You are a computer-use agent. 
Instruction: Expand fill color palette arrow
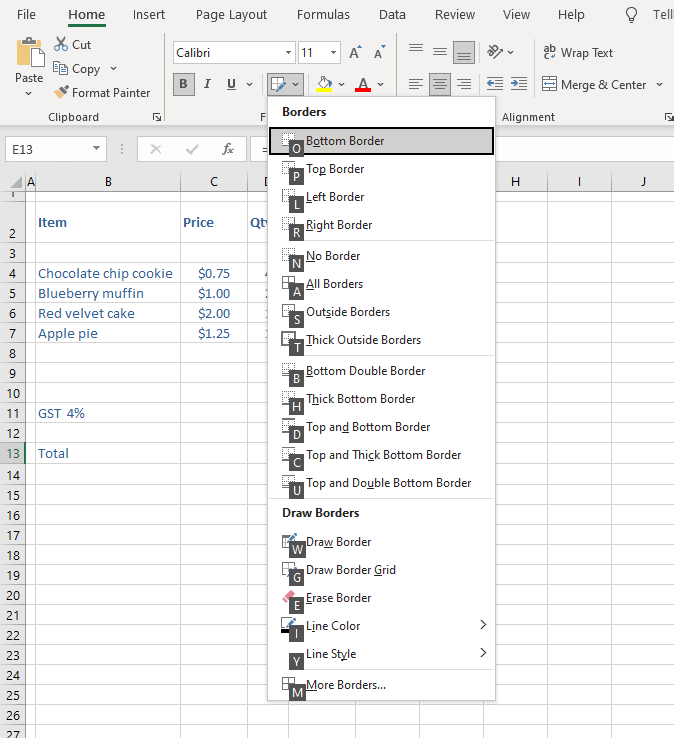click(x=341, y=85)
